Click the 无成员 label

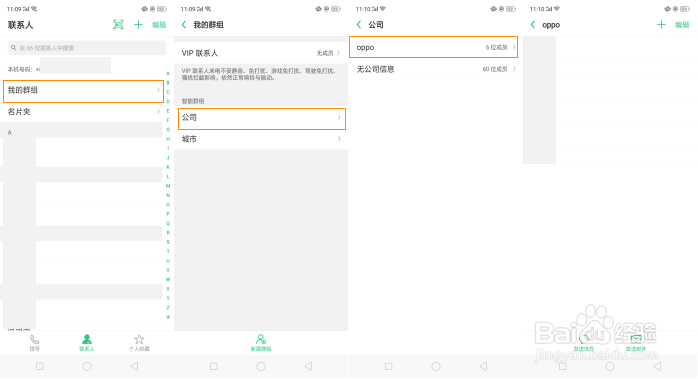(x=325, y=53)
